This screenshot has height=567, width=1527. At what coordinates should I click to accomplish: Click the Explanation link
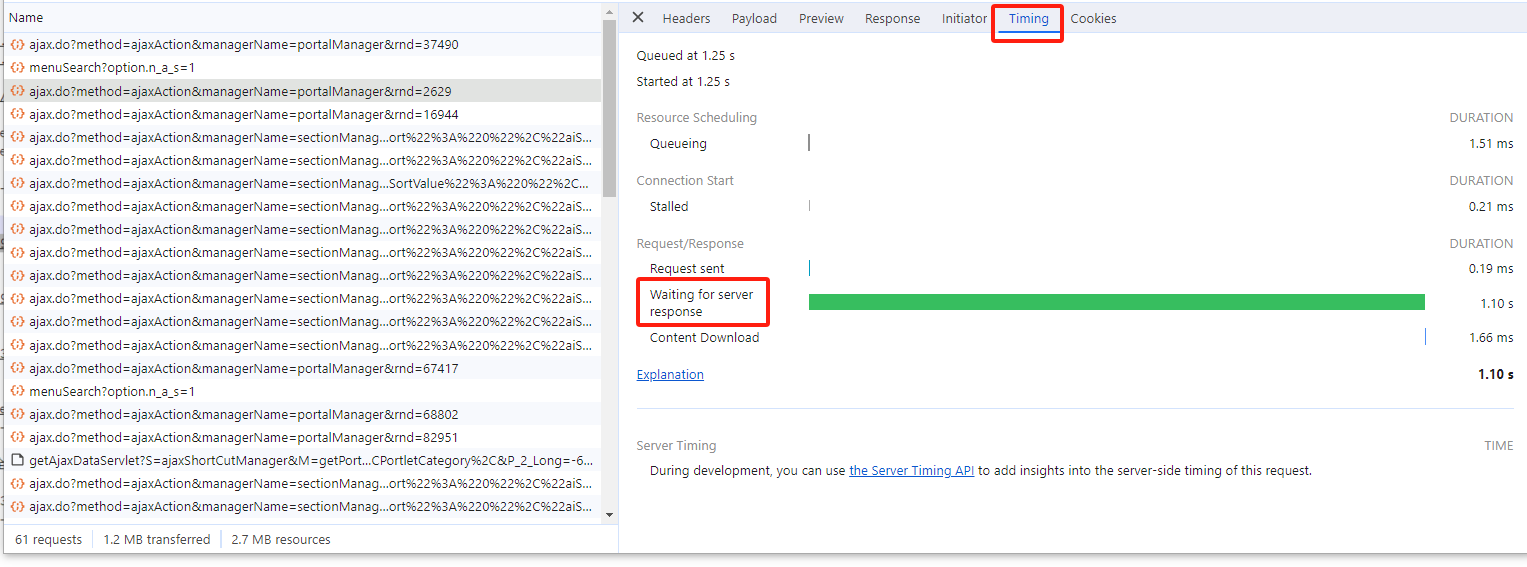[x=670, y=375]
